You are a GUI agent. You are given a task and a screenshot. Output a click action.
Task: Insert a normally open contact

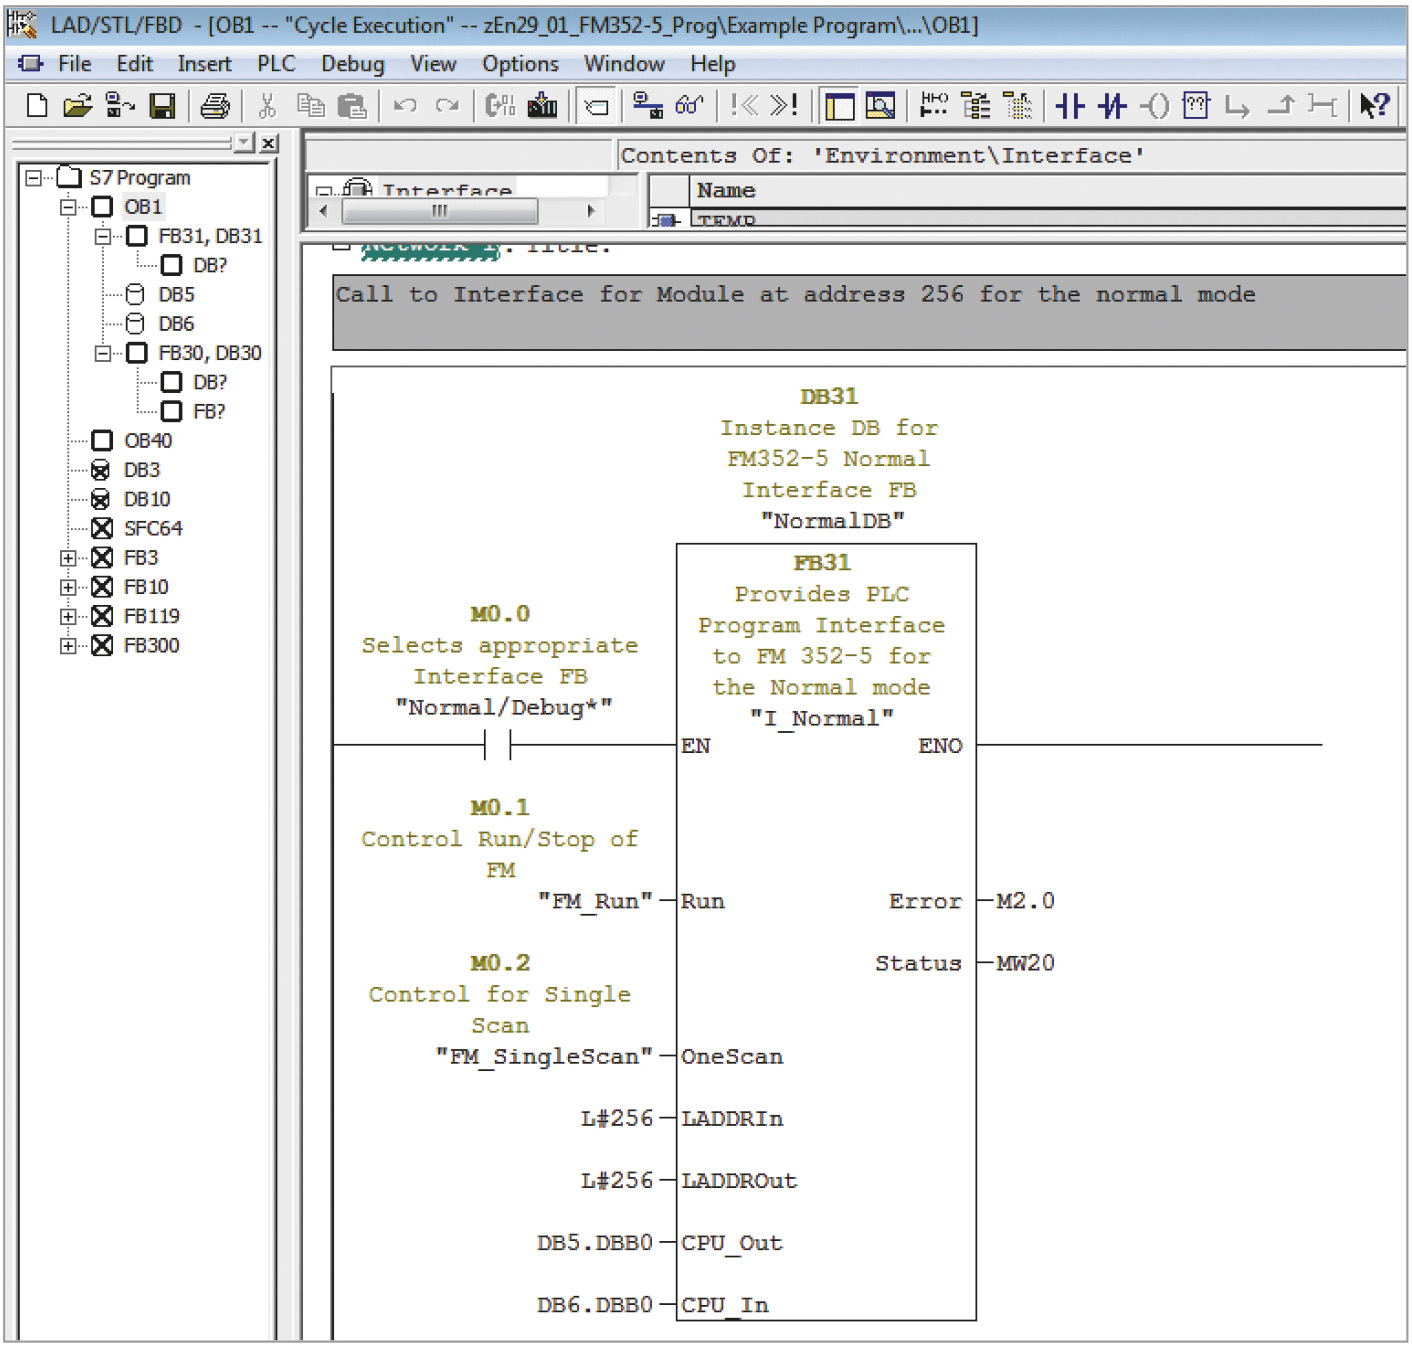[1070, 105]
